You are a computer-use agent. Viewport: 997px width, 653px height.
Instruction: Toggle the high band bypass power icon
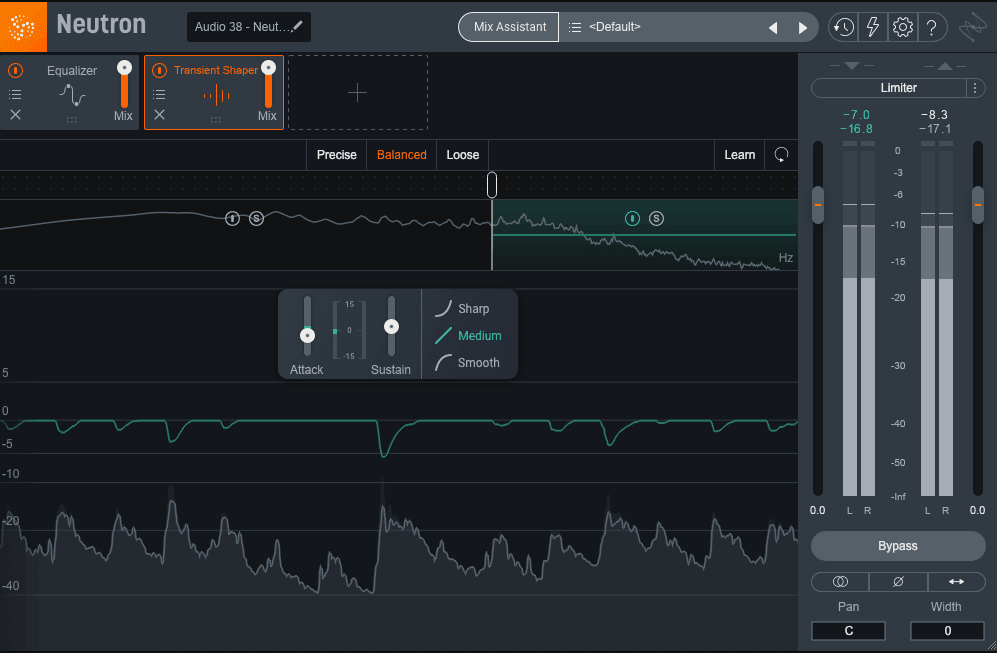632,218
